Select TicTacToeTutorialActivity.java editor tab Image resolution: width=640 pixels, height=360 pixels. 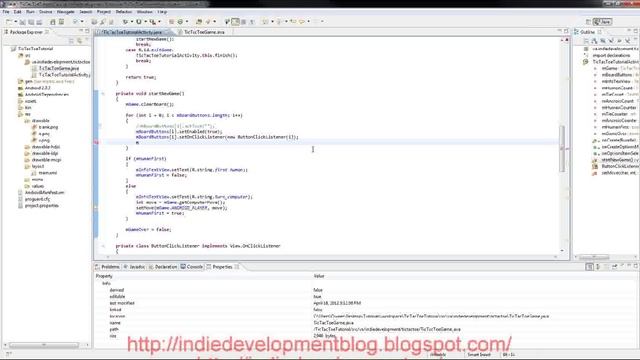[x=132, y=32]
